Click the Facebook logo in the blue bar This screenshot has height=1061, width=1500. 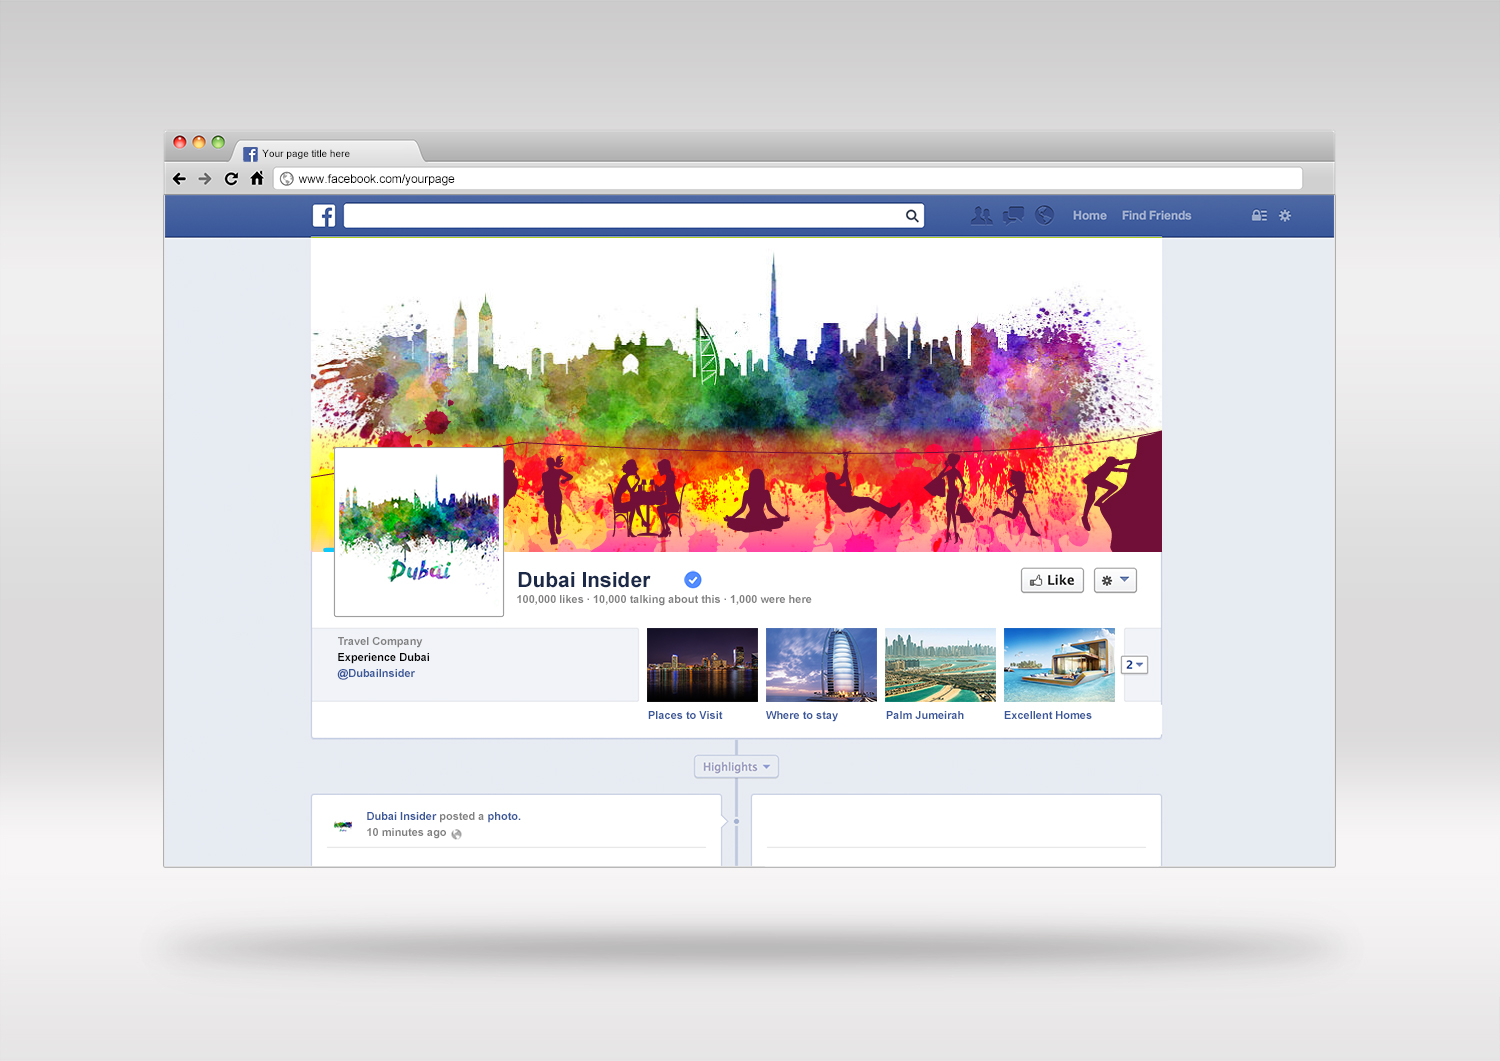pos(324,215)
